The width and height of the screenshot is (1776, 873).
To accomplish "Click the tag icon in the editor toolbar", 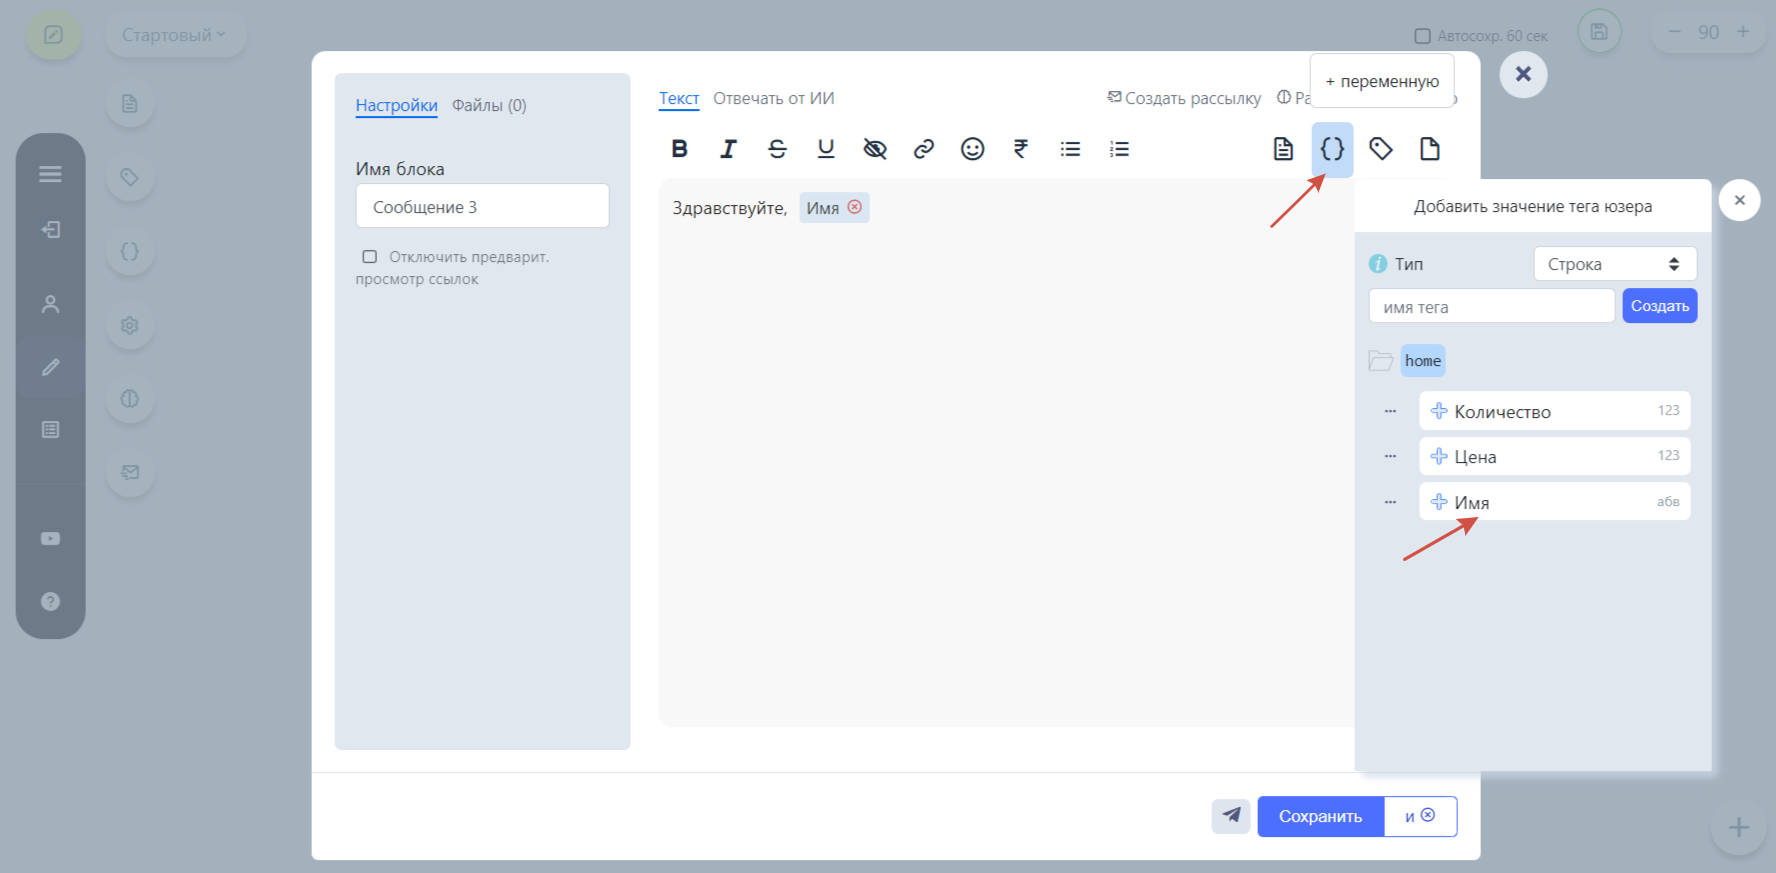I will tap(1381, 149).
